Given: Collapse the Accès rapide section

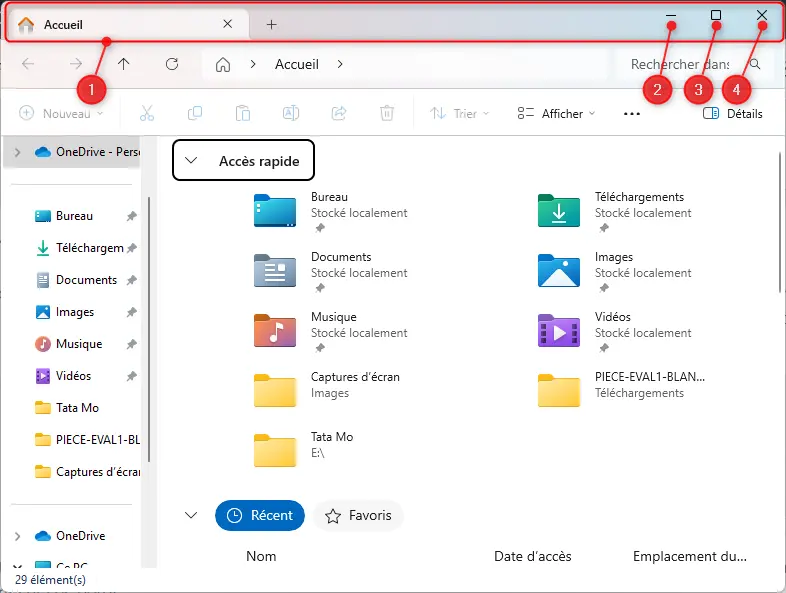Looking at the screenshot, I should (x=192, y=160).
